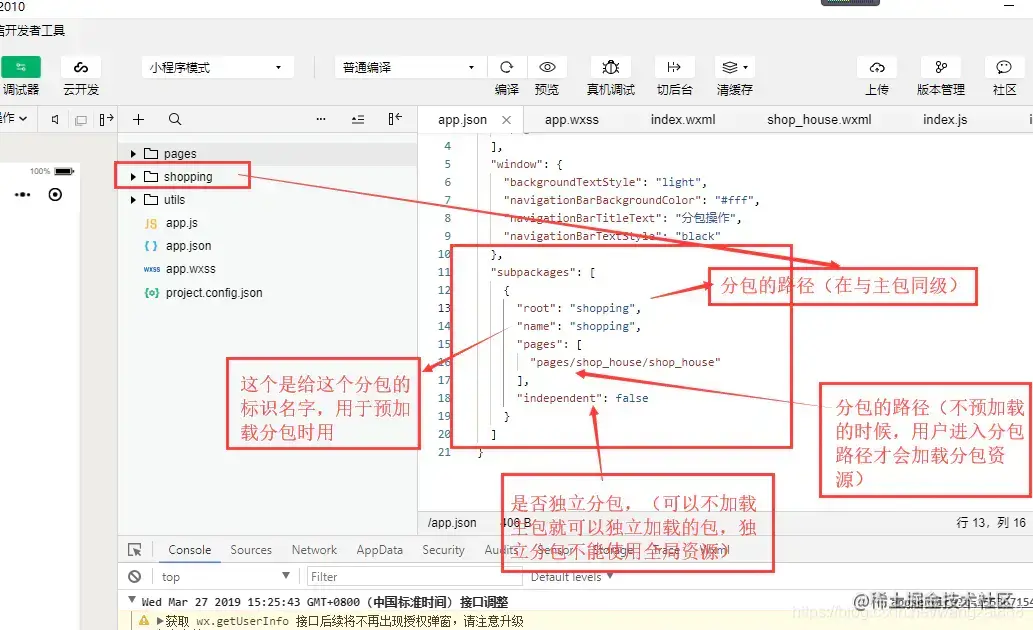Image resolution: width=1033 pixels, height=630 pixels.
Task: Close the app.json editor tab
Action: 506,120
